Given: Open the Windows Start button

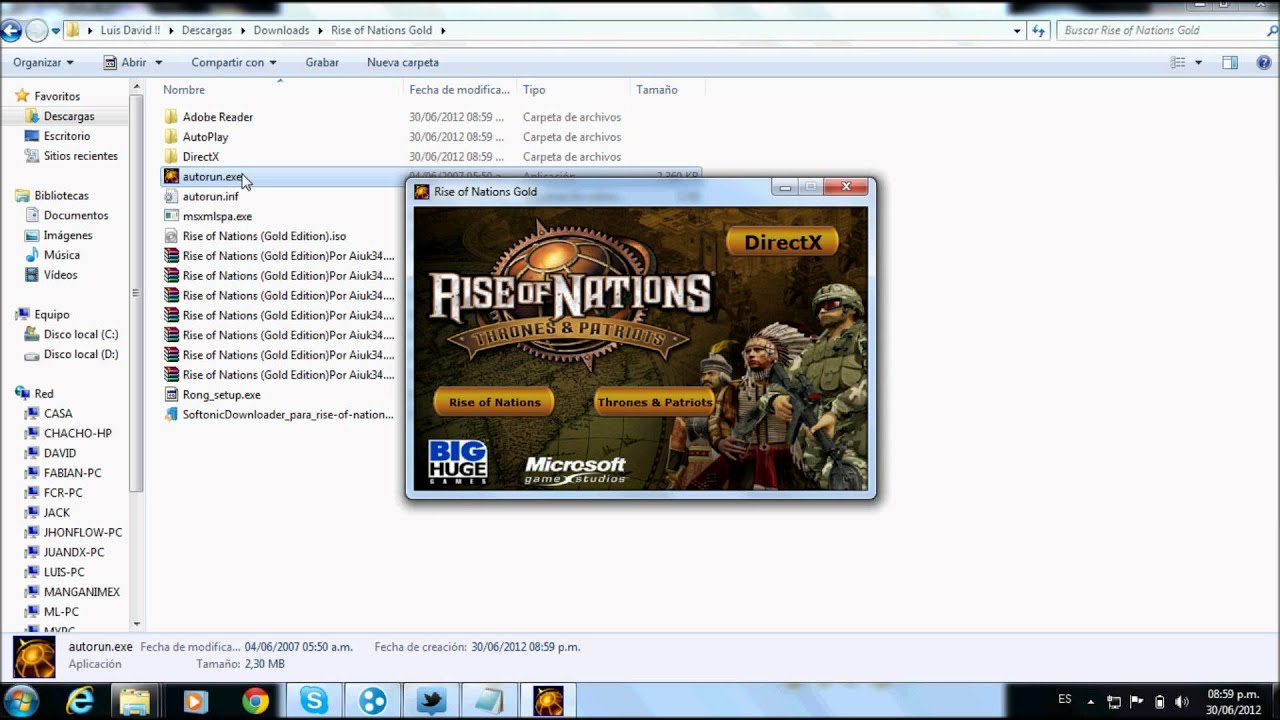Looking at the screenshot, I should pos(22,700).
